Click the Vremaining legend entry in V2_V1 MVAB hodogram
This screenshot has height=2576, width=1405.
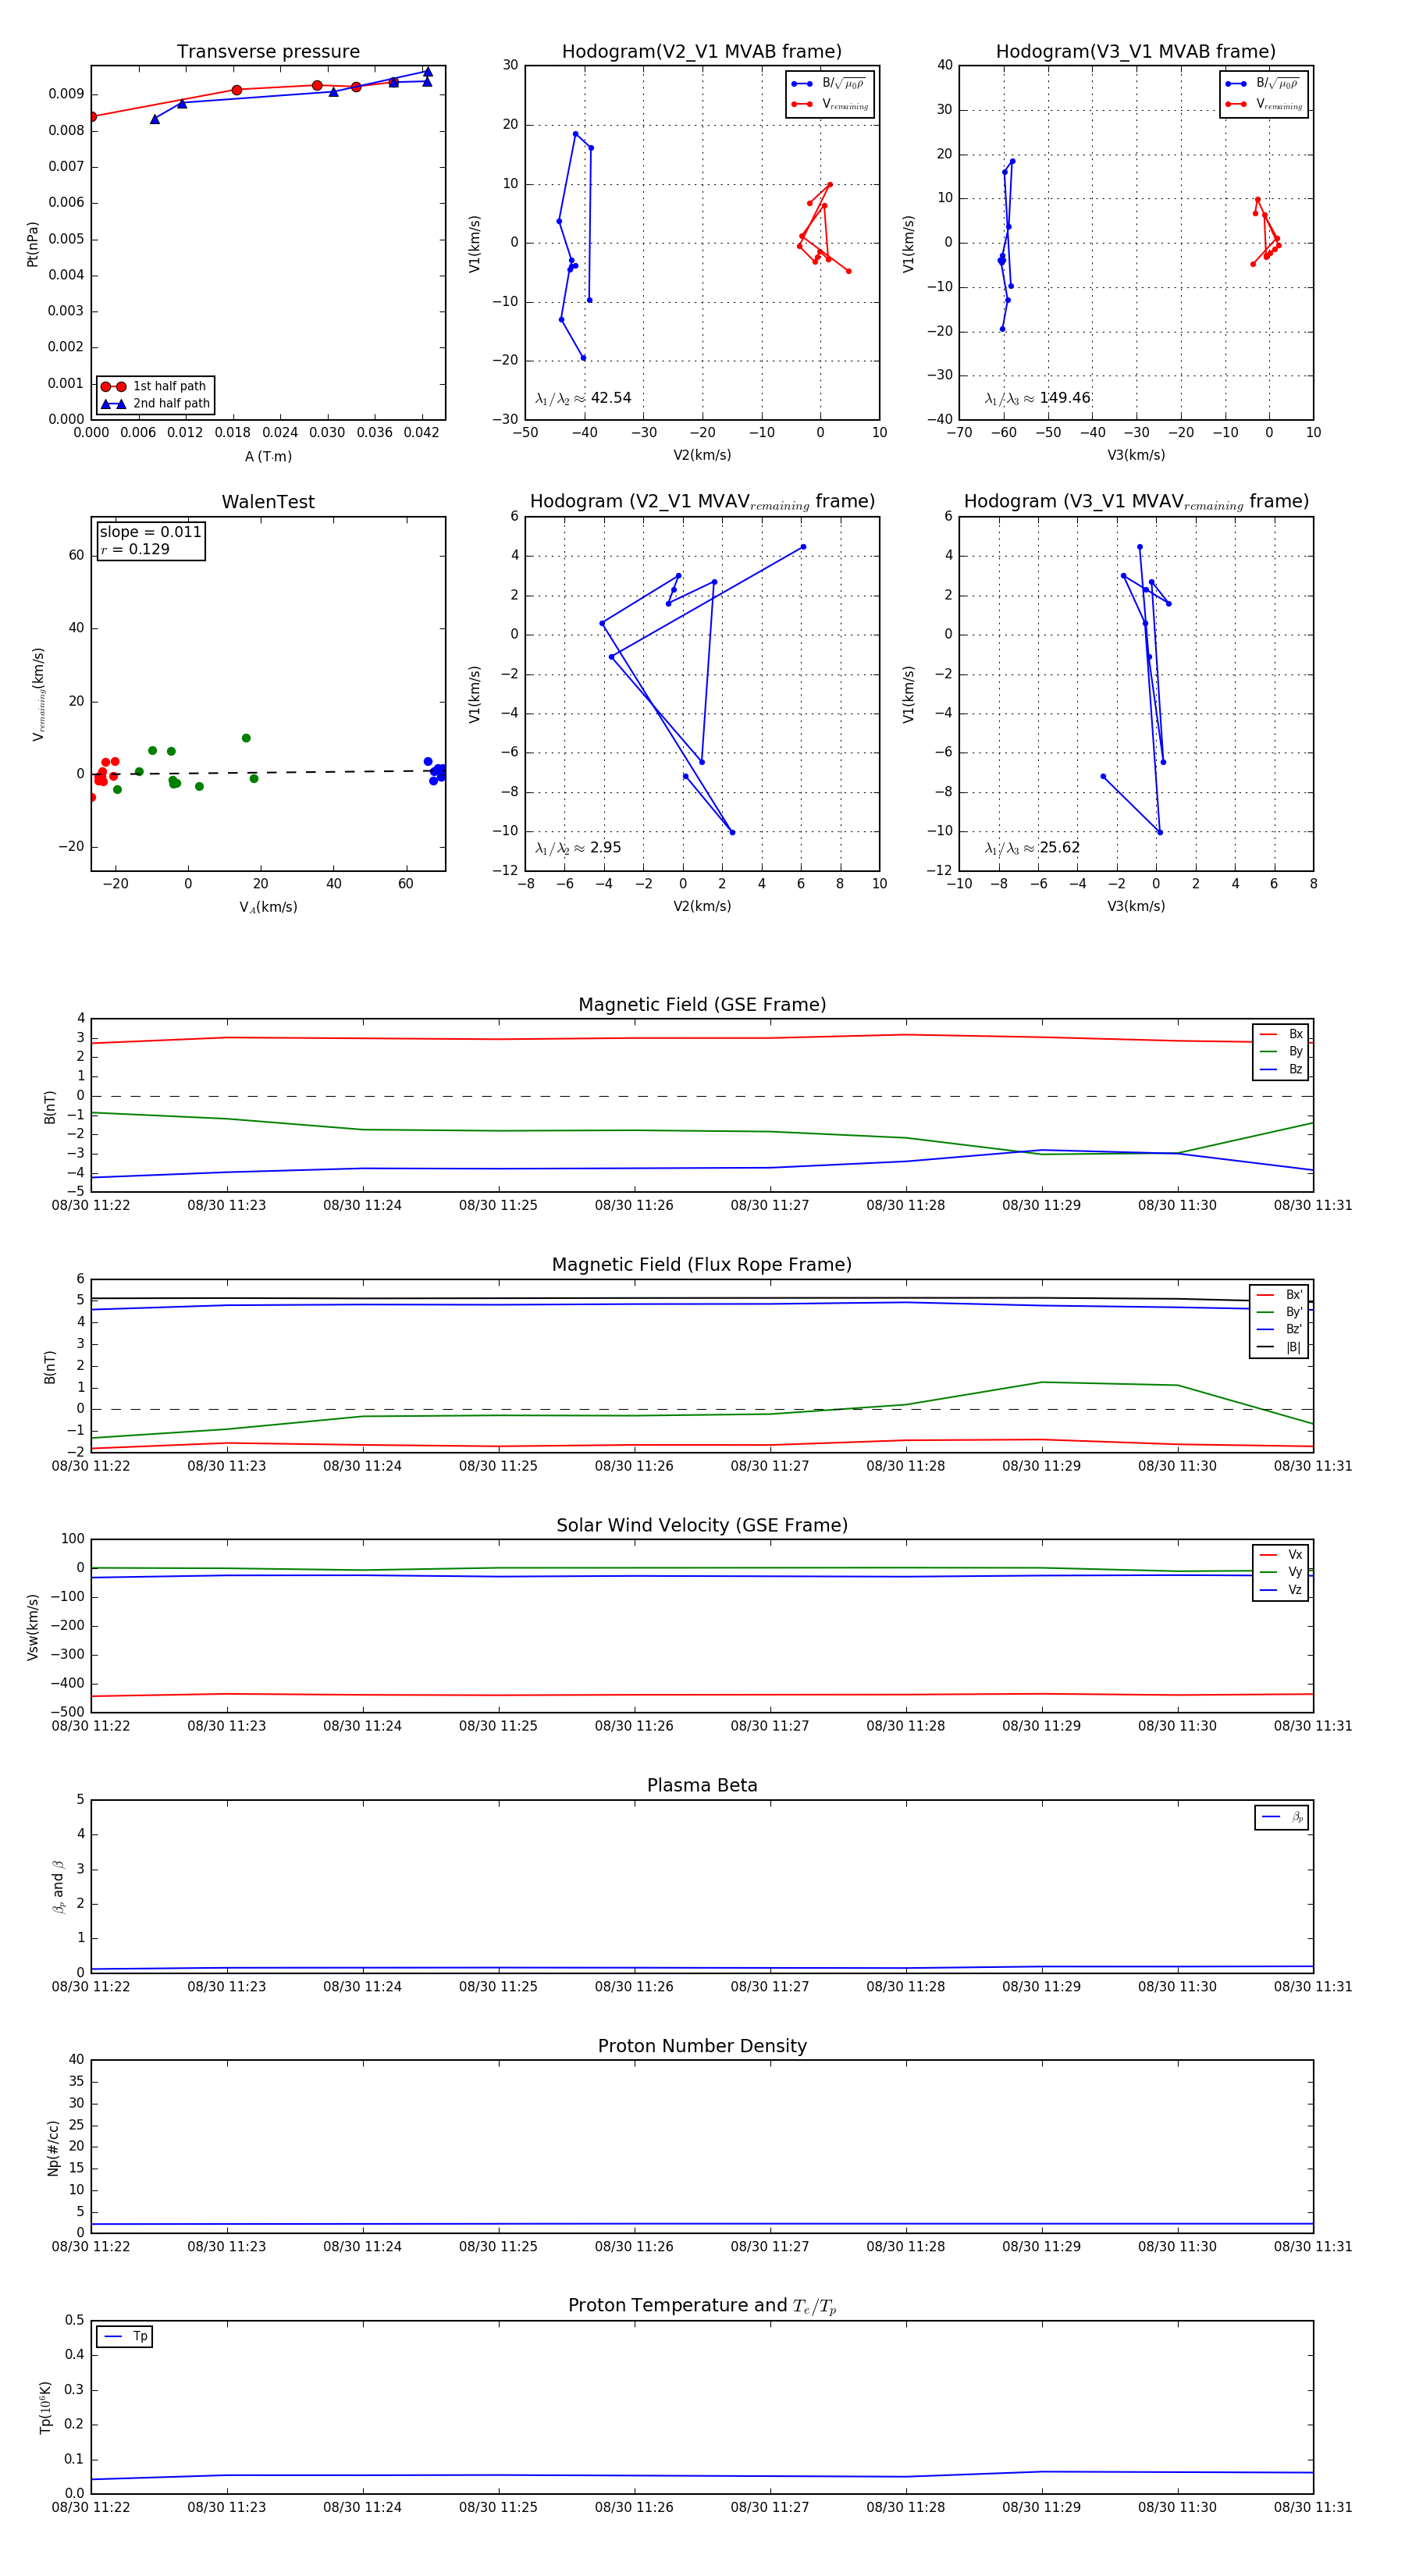click(829, 104)
